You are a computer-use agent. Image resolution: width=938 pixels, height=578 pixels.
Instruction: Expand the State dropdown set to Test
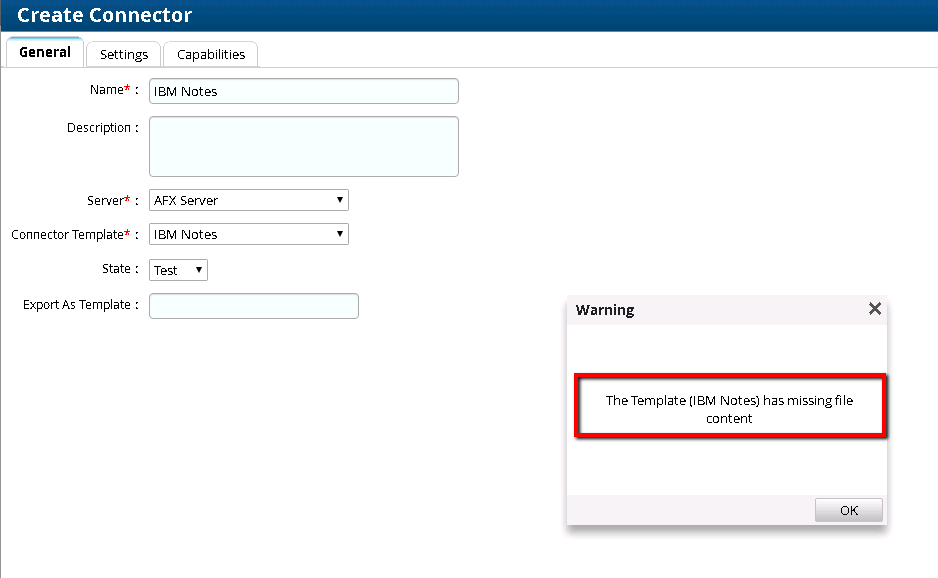coord(179,270)
